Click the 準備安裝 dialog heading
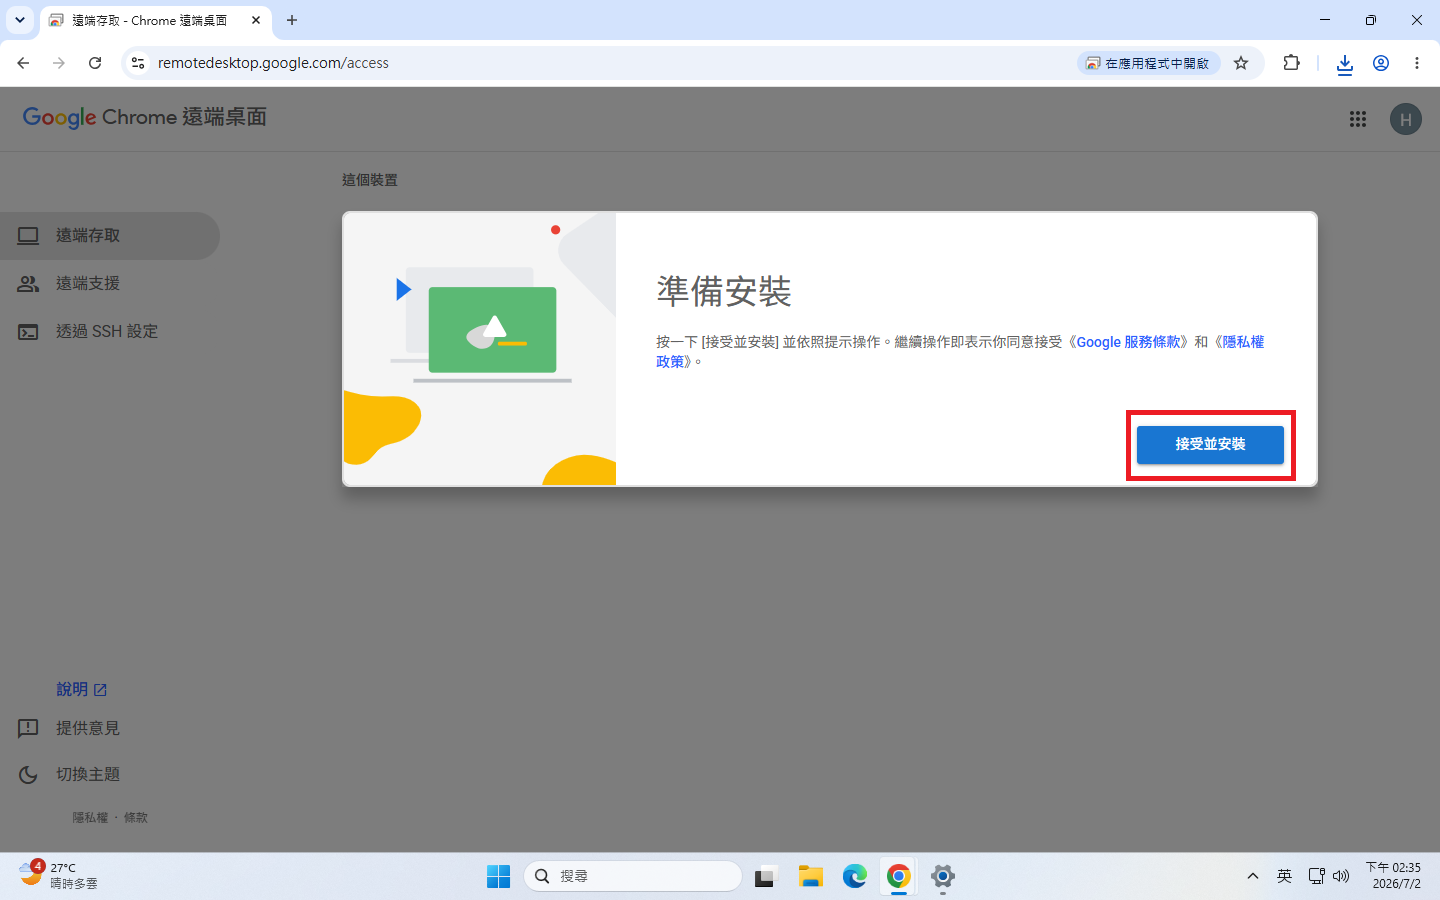This screenshot has width=1440, height=900. click(724, 292)
